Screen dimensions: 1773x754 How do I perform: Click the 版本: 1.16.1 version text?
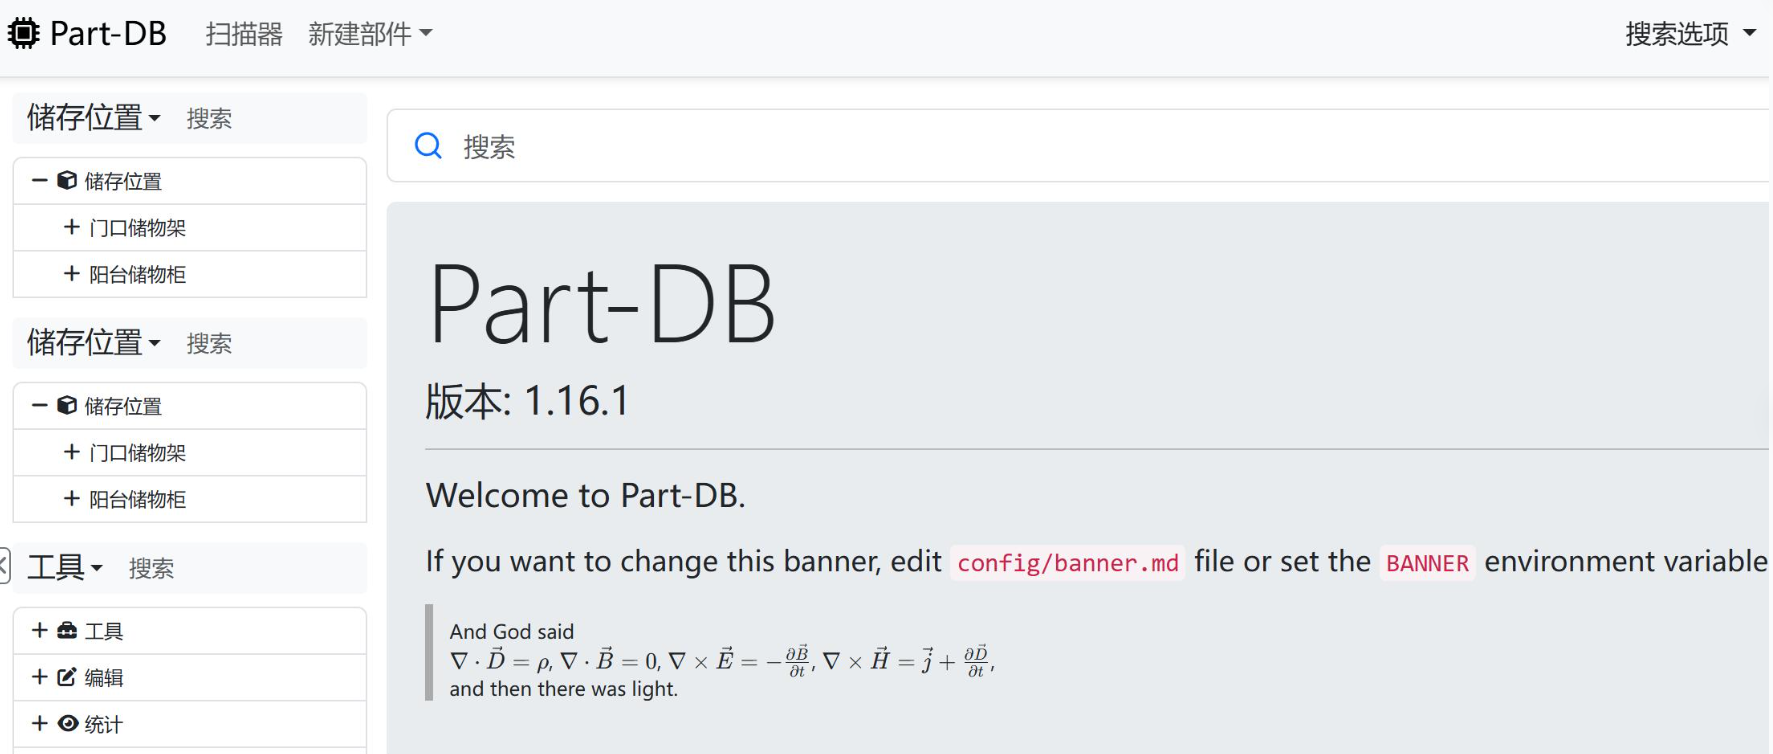(527, 401)
